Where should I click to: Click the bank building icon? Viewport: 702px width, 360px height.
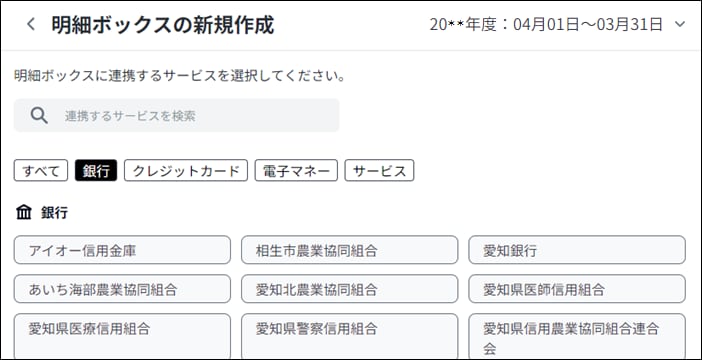(24, 212)
